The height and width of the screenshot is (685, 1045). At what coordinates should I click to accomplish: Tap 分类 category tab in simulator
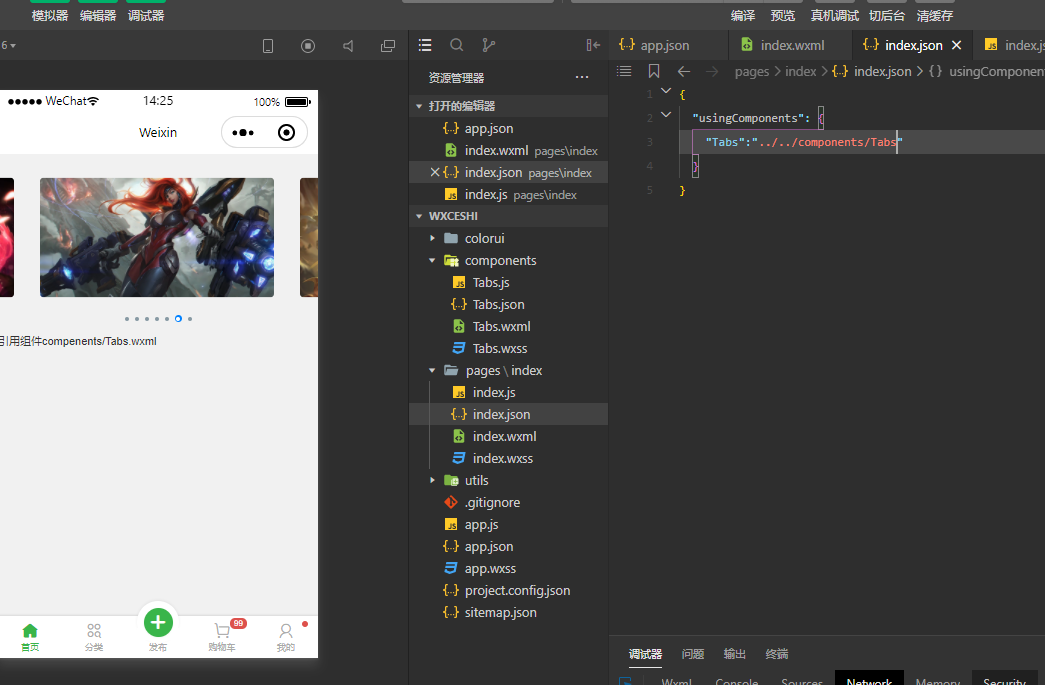pyautogui.click(x=94, y=638)
